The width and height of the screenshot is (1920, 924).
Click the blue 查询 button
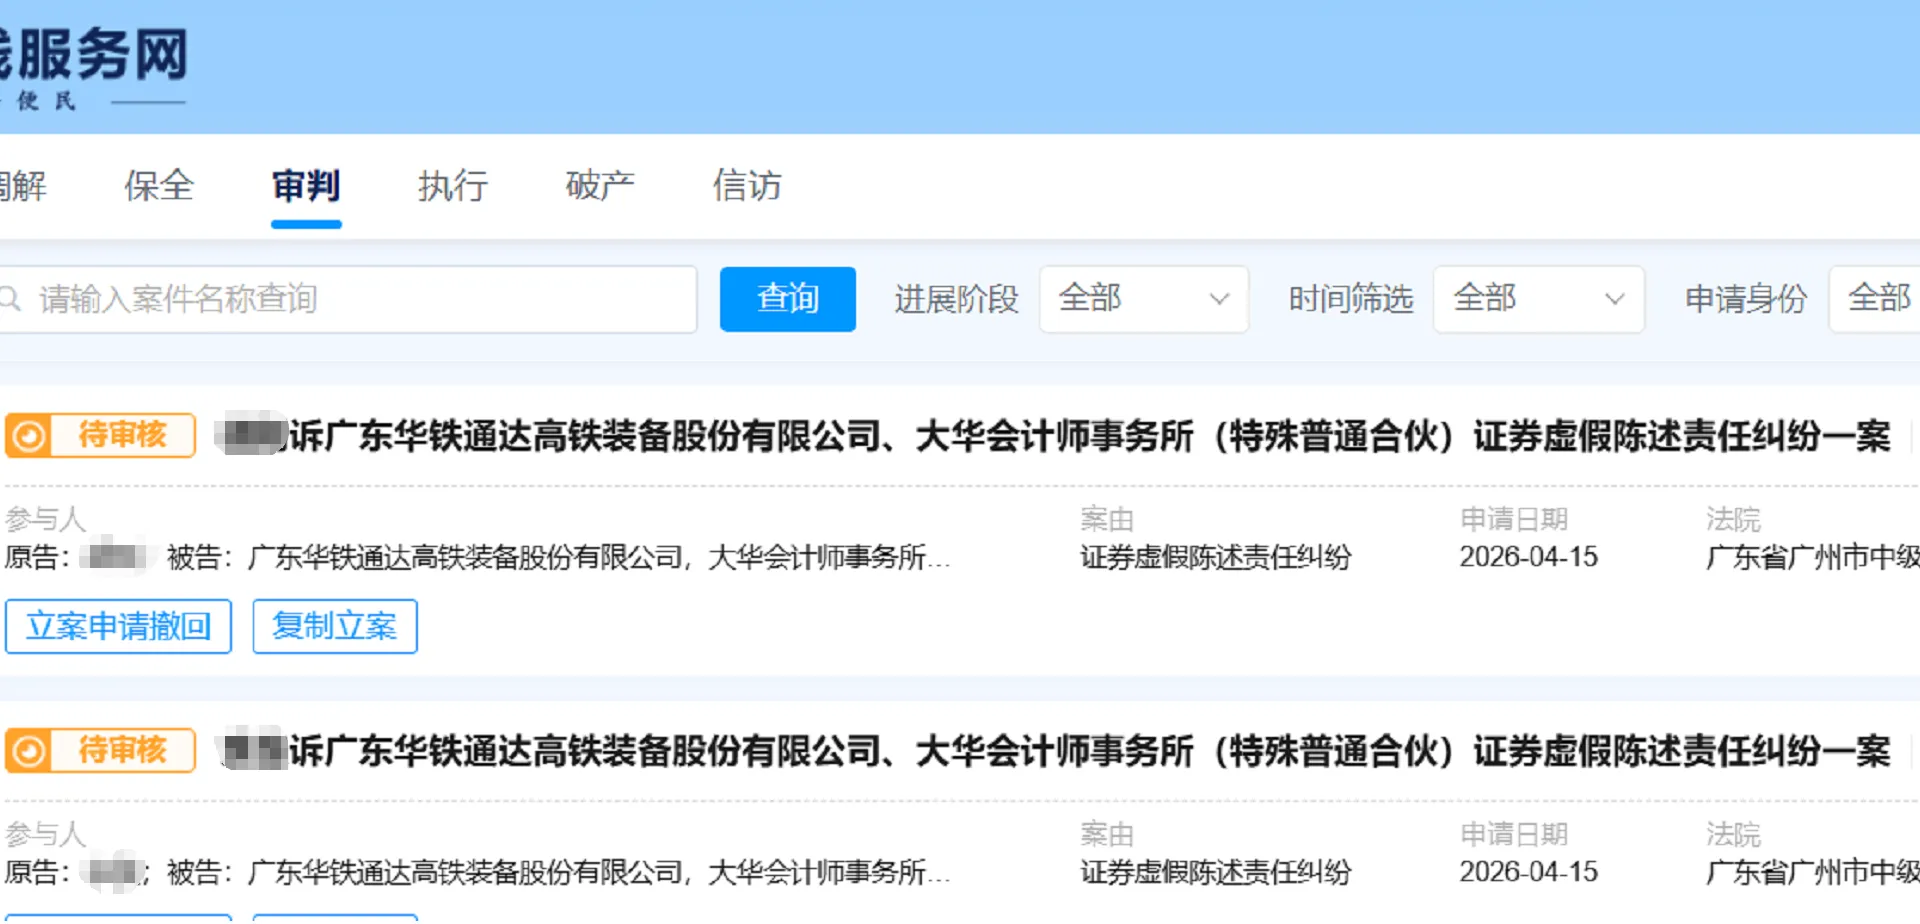(788, 299)
